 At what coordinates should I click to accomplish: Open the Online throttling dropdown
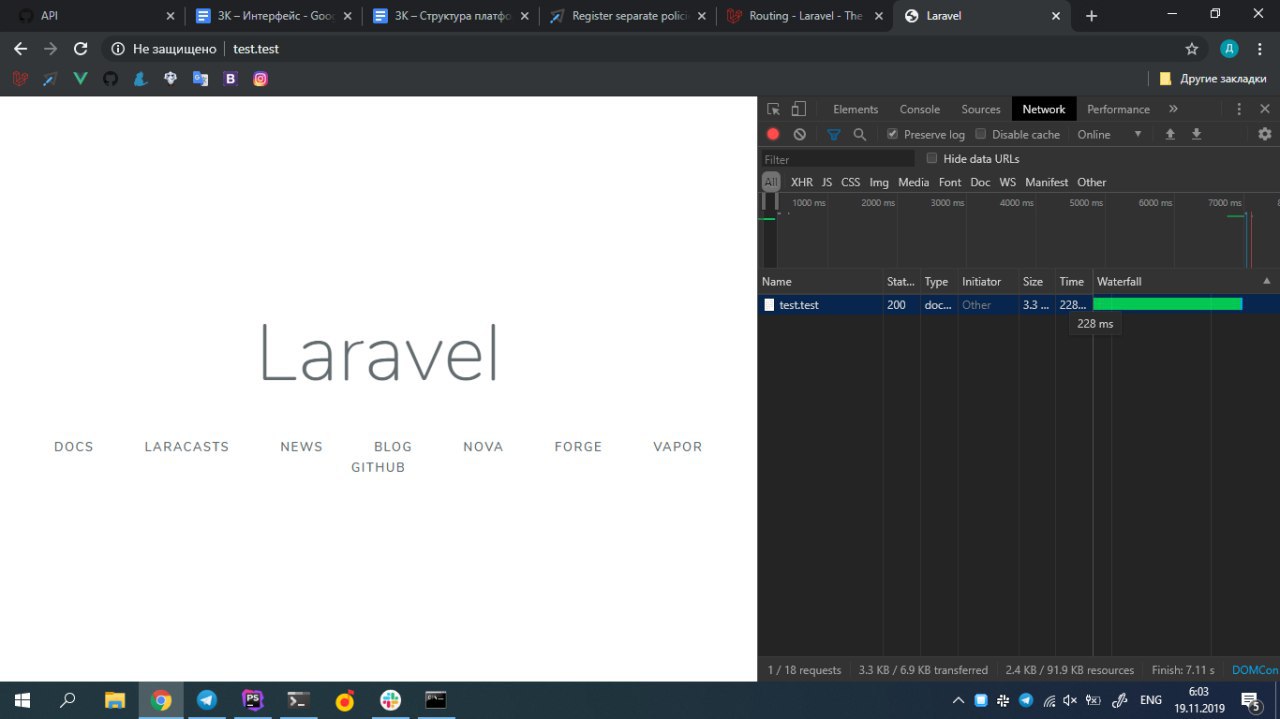[1109, 134]
